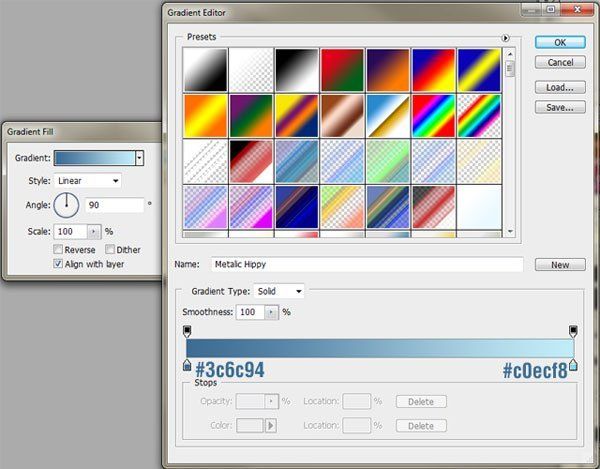Open the Gradient Type dropdown showing Solid
This screenshot has height=469, width=600.
[x=279, y=291]
